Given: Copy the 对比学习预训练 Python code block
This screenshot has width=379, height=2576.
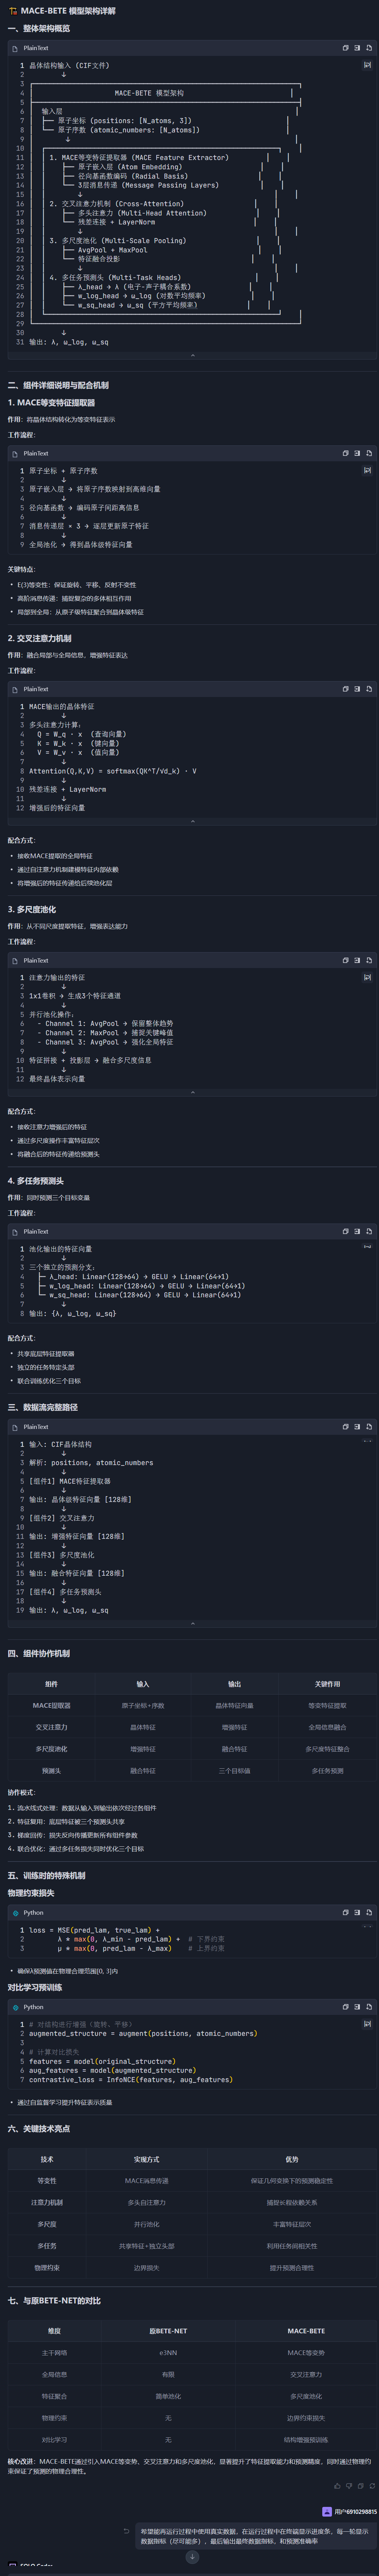Looking at the screenshot, I should coord(346,2007).
